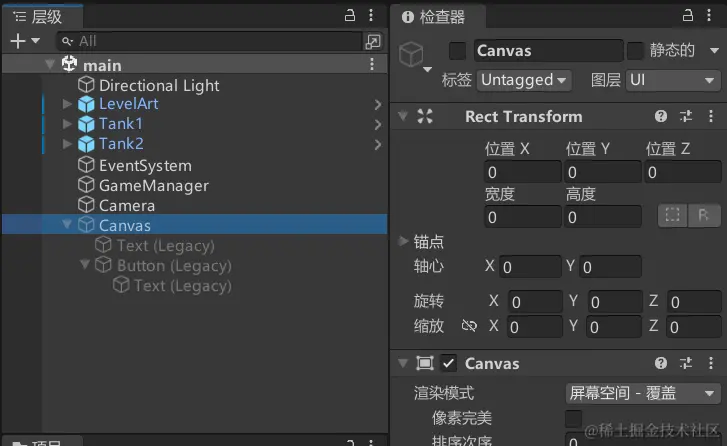This screenshot has height=446, width=727.
Task: Toggle the Canvas object active checkbox
Action: (458, 51)
